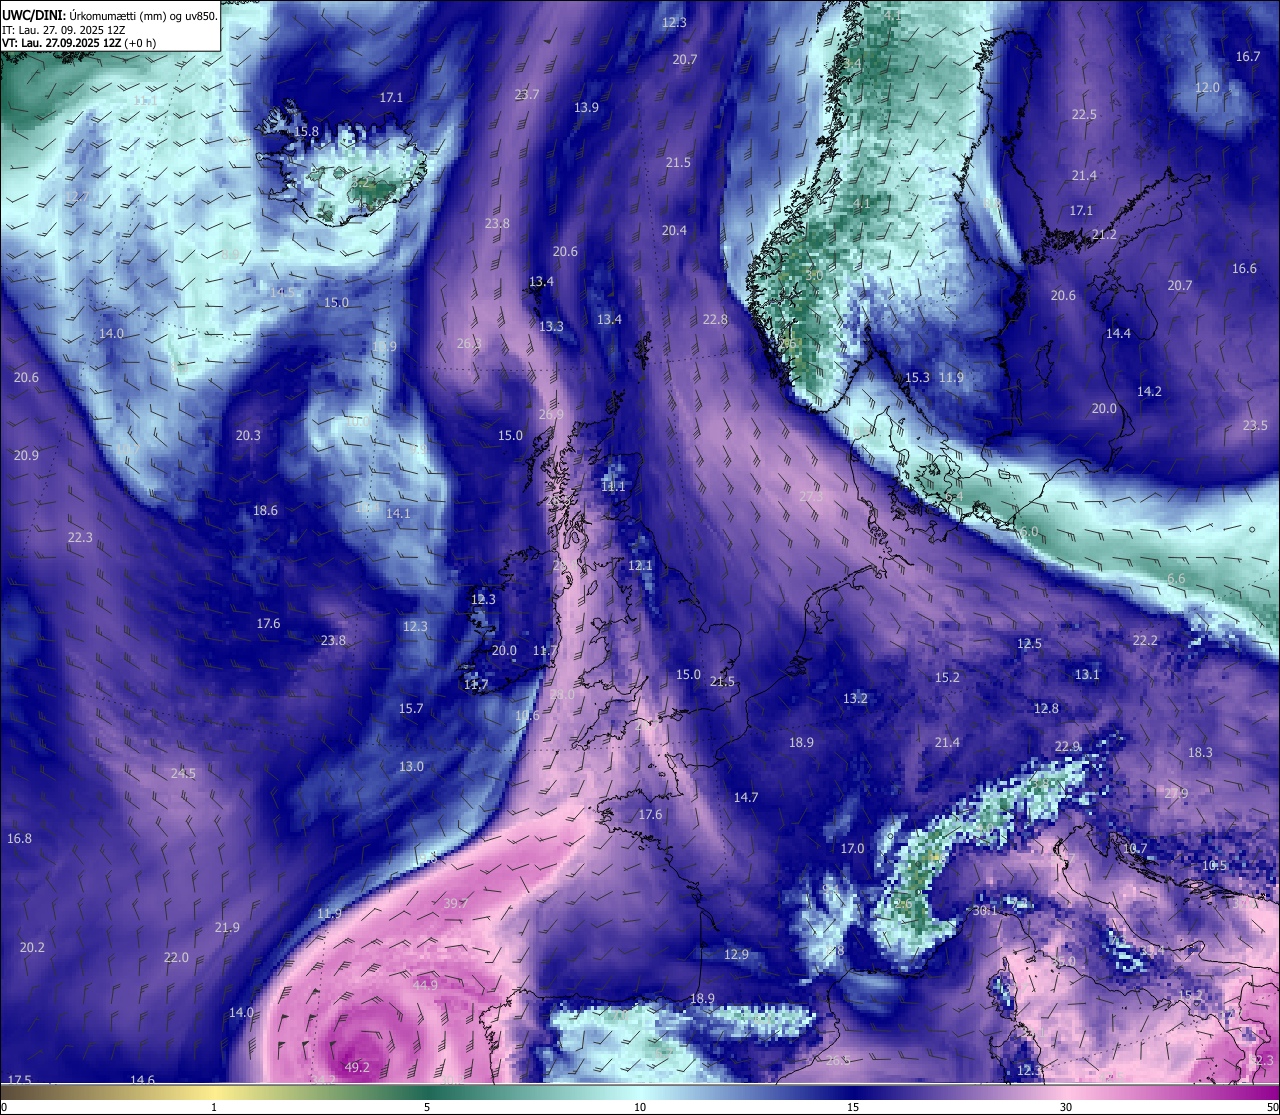The width and height of the screenshot is (1280, 1115).
Task: Click the '50' label on the color scale
Action: pos(1272,1107)
